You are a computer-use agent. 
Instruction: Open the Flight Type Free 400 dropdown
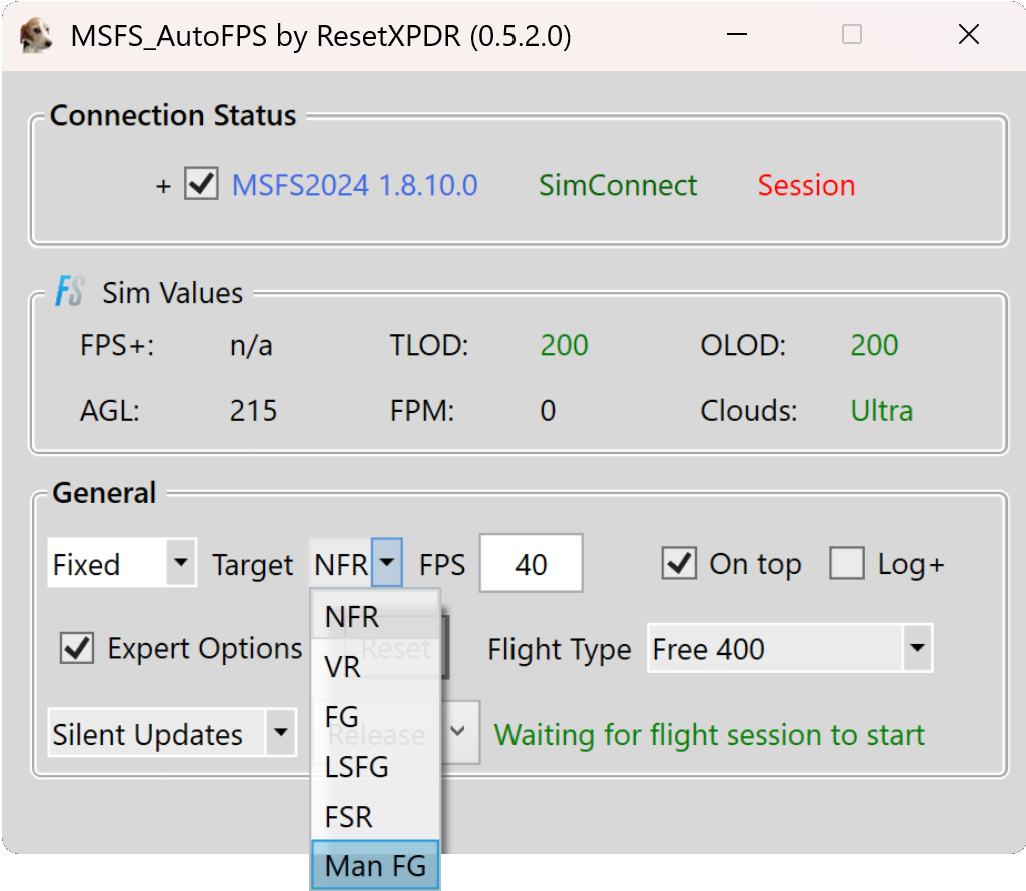790,648
